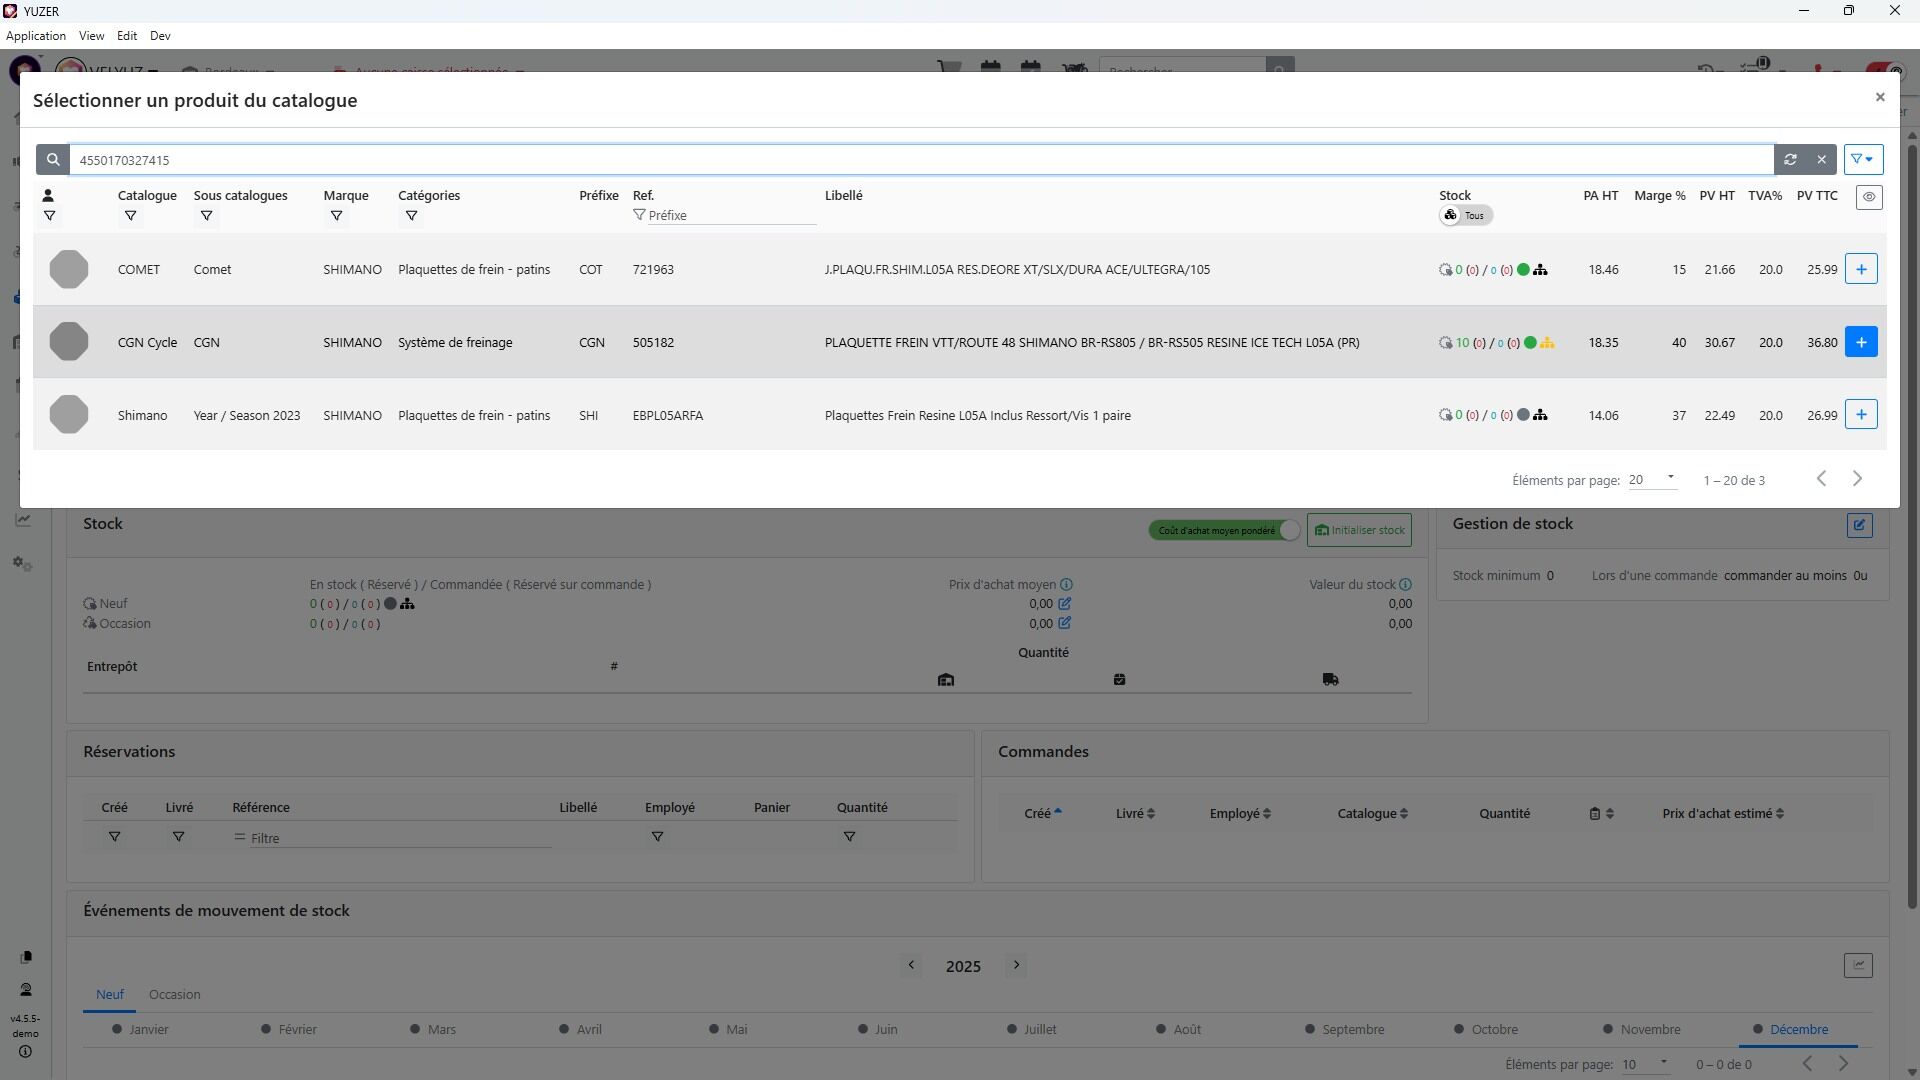Click the yellow warehouse icon on CGN row

[1547, 343]
